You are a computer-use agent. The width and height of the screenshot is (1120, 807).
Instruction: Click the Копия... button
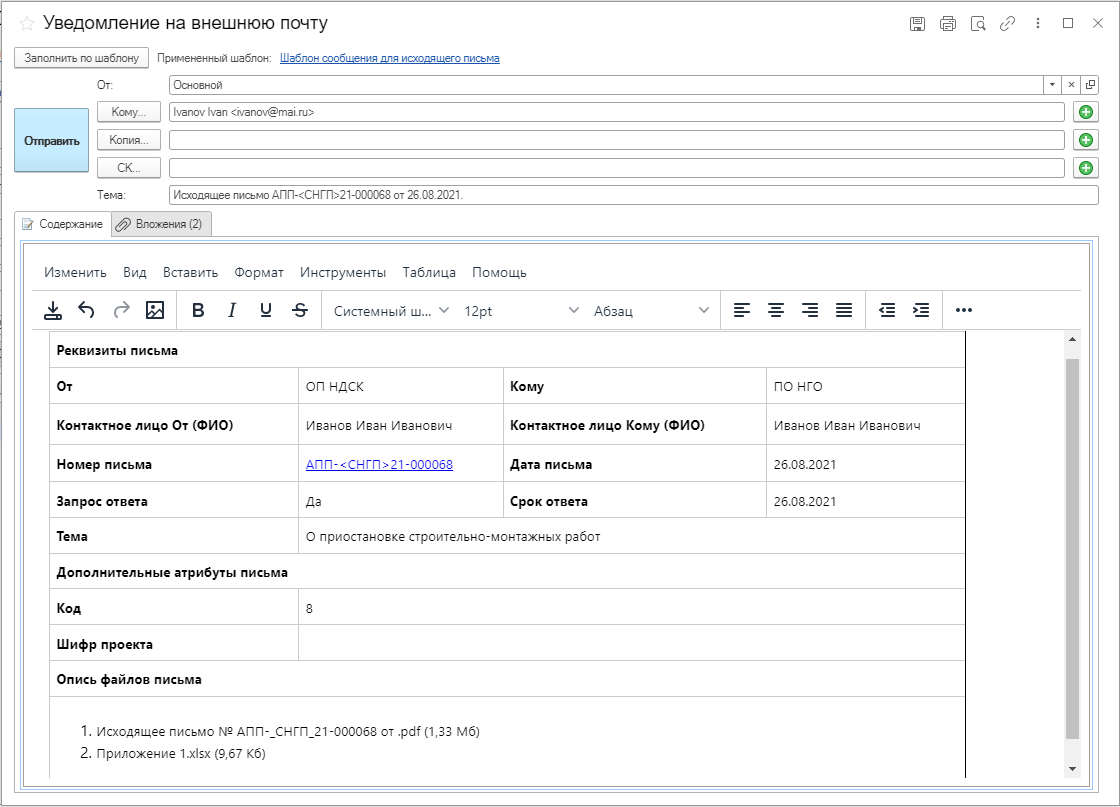coord(129,140)
